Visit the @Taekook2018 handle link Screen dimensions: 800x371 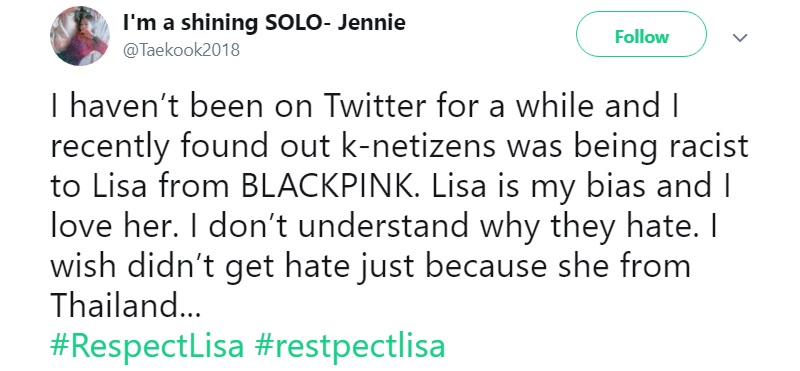(182, 51)
